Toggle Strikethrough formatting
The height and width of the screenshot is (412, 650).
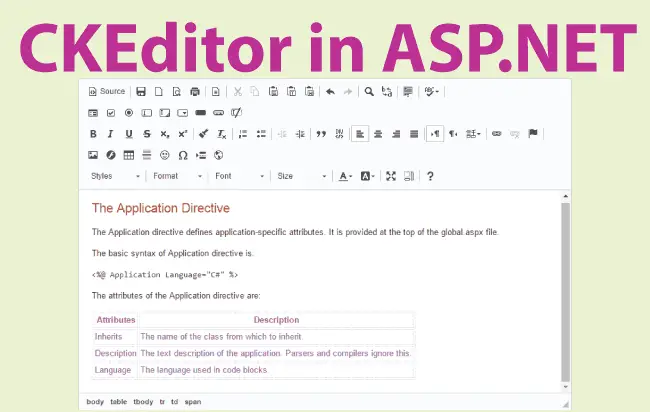[x=147, y=134]
